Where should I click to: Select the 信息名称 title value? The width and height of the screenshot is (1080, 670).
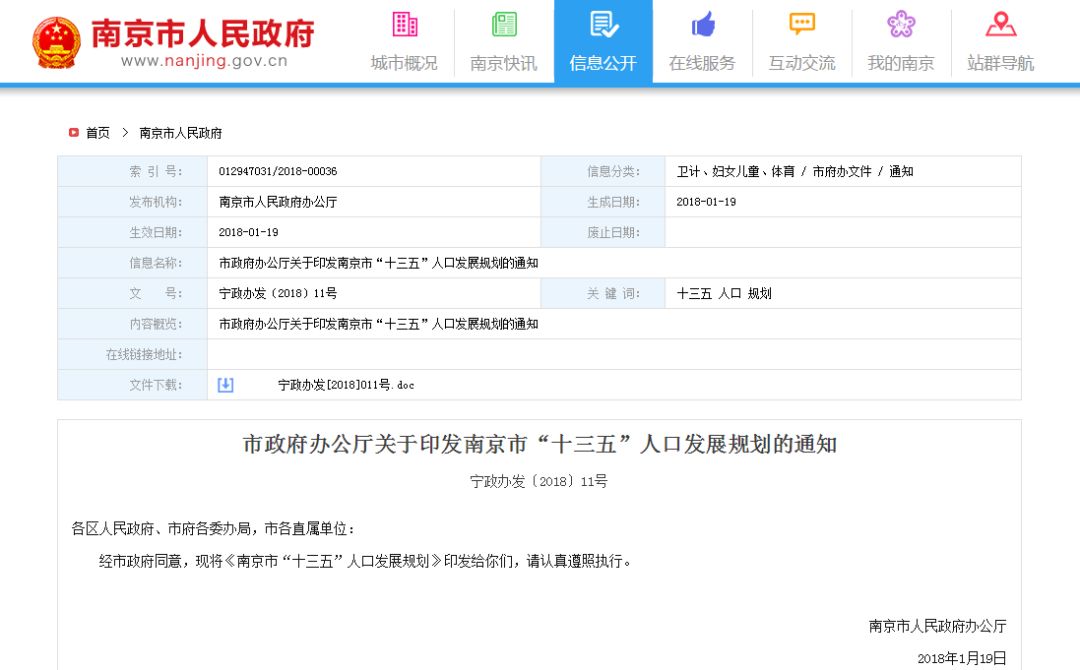click(378, 263)
